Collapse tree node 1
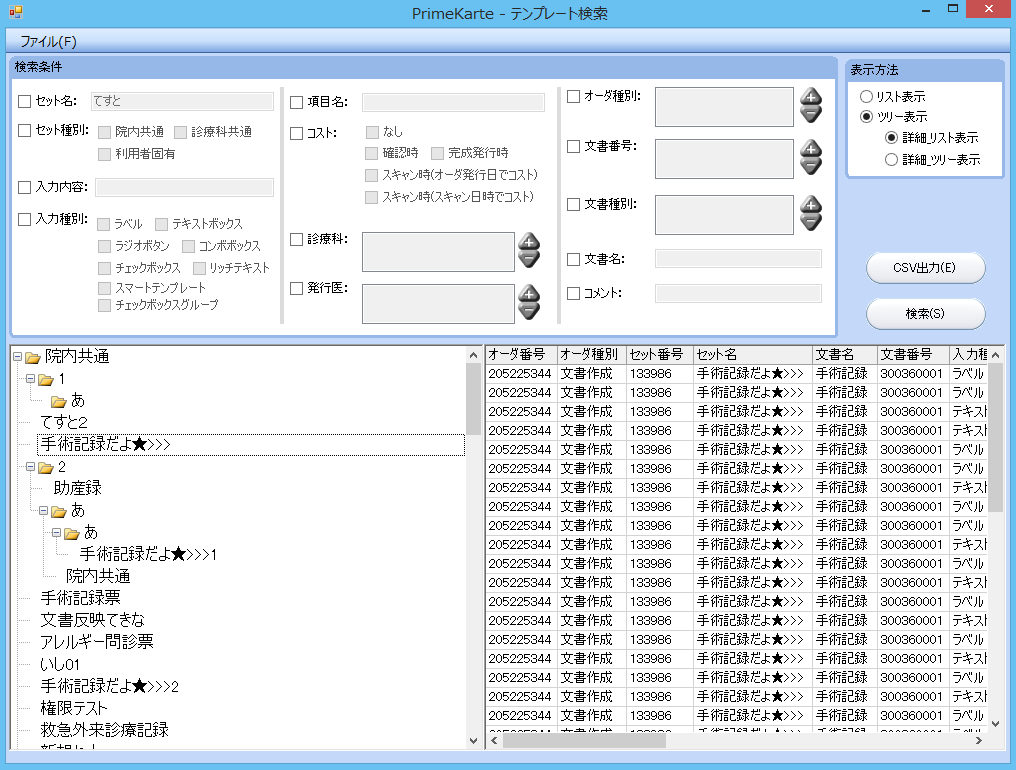The height and width of the screenshot is (770, 1016). (30, 379)
